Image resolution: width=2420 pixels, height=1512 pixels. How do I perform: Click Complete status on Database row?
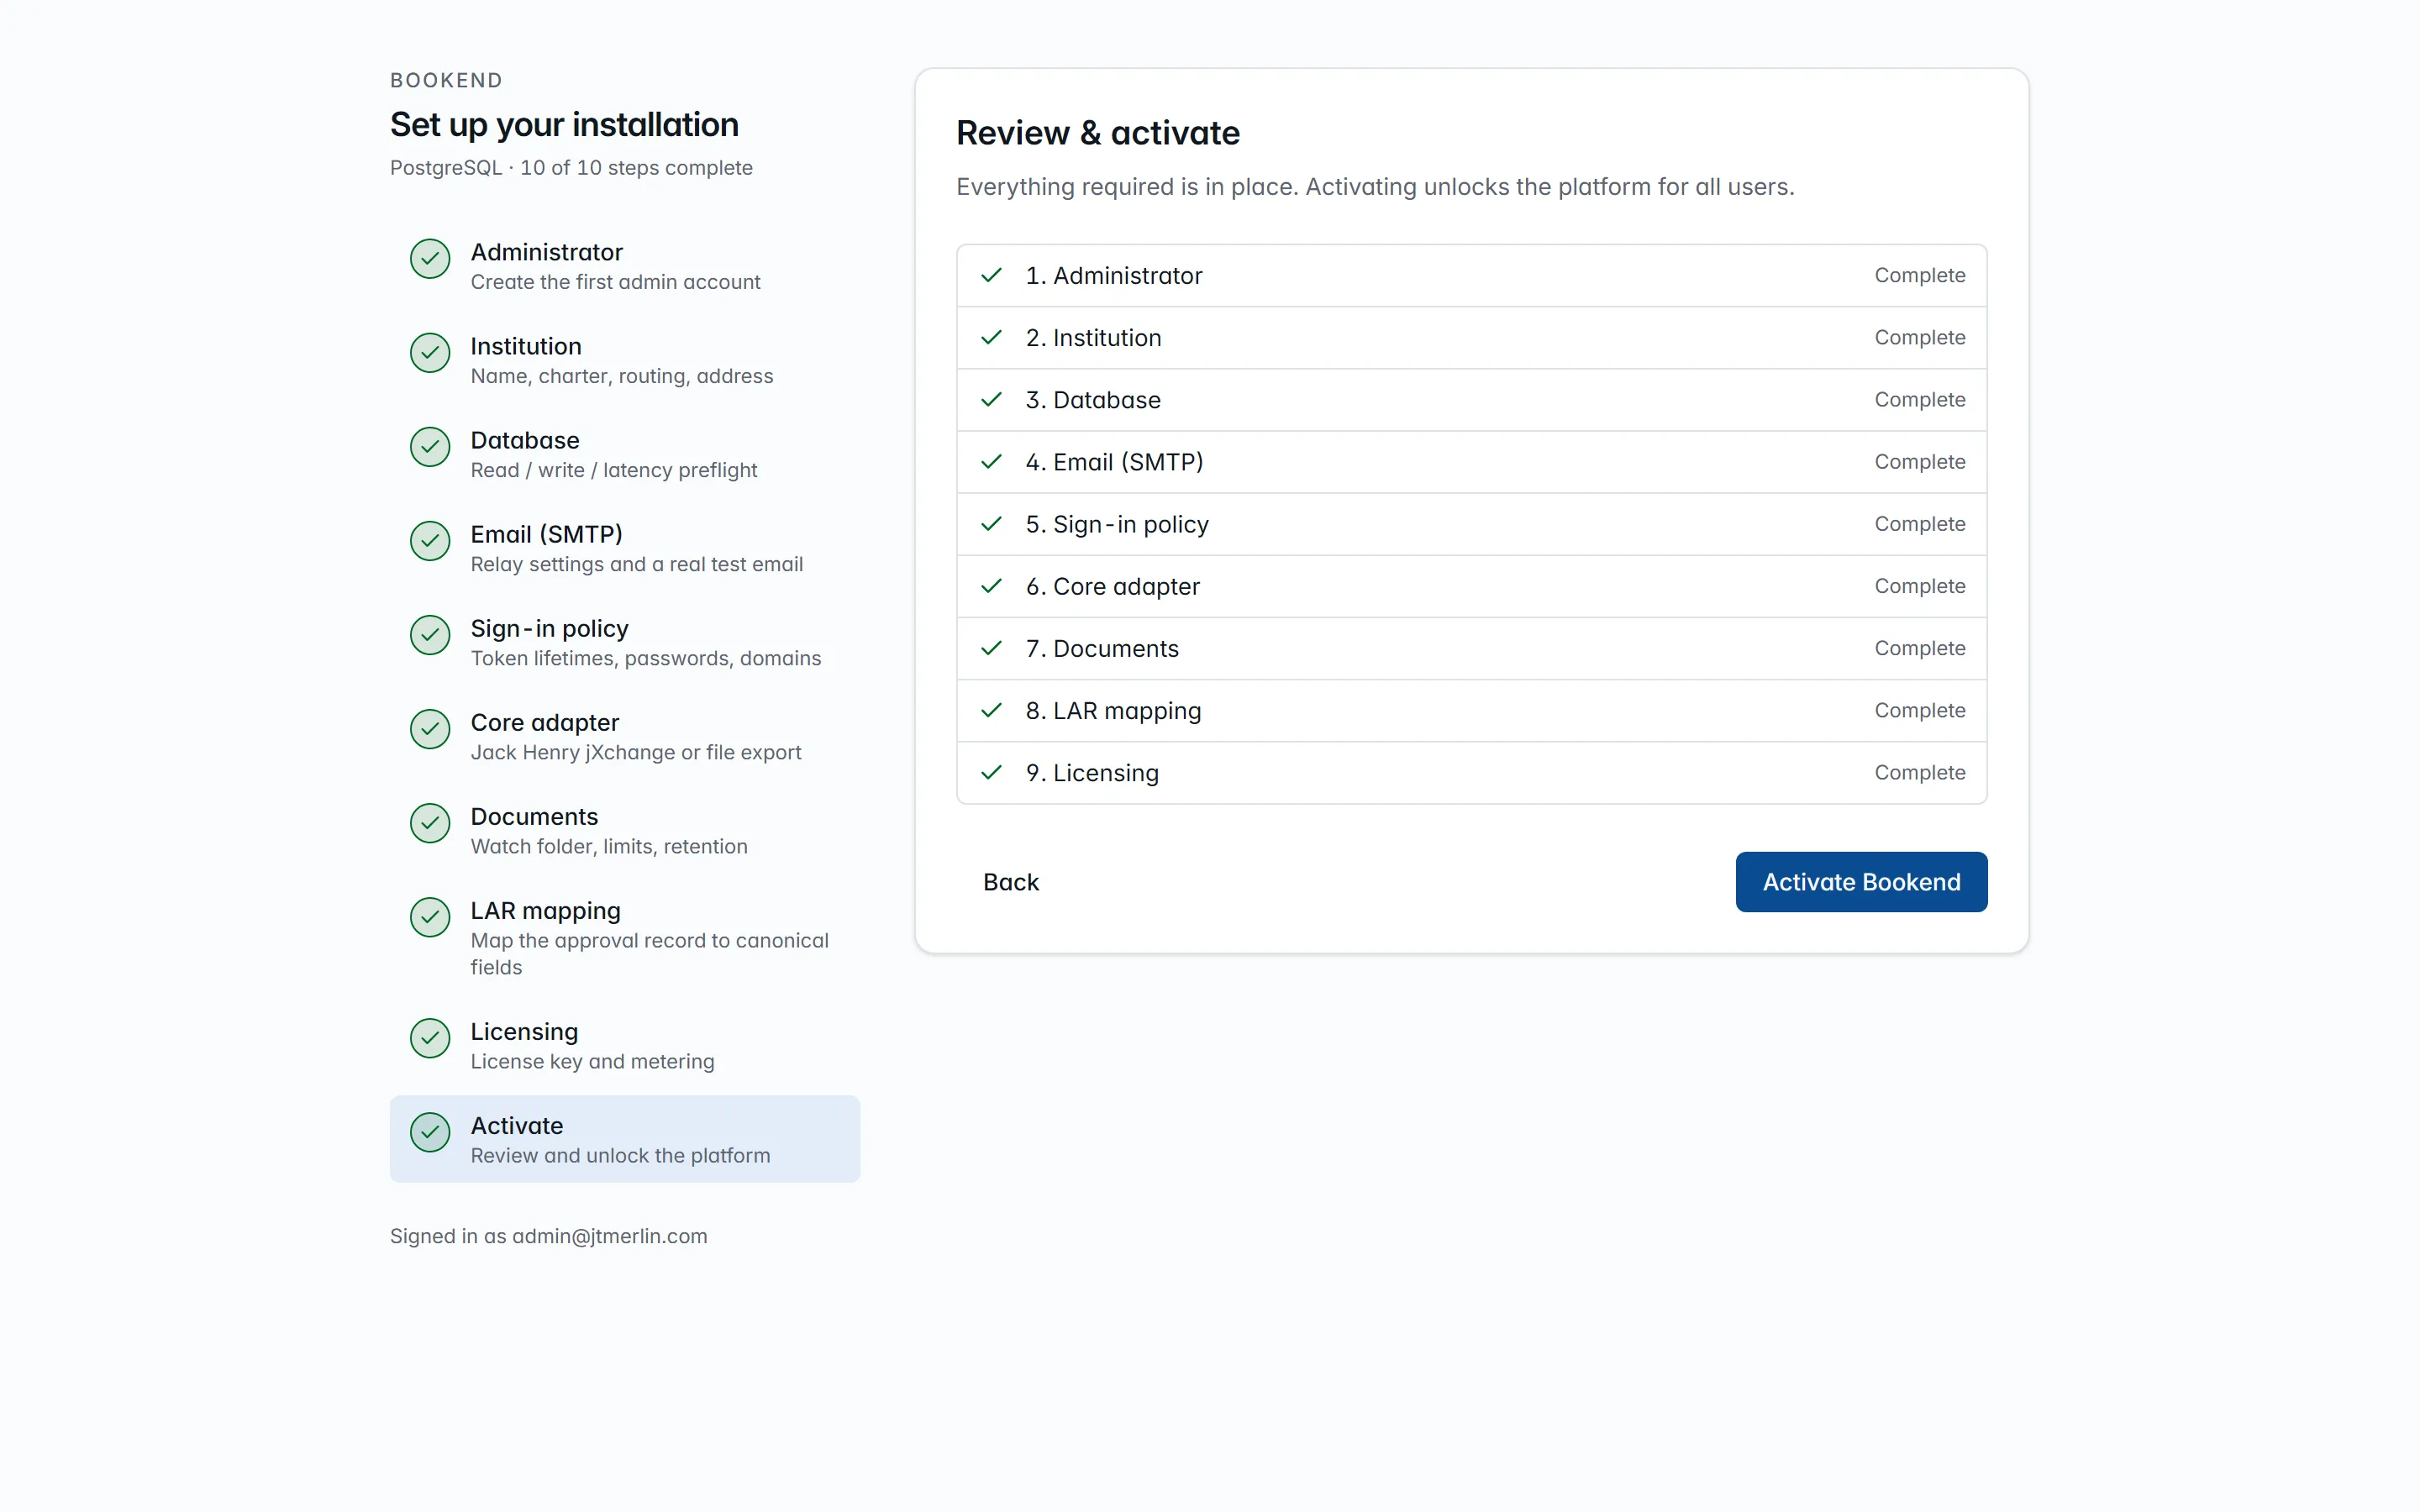tap(1919, 399)
